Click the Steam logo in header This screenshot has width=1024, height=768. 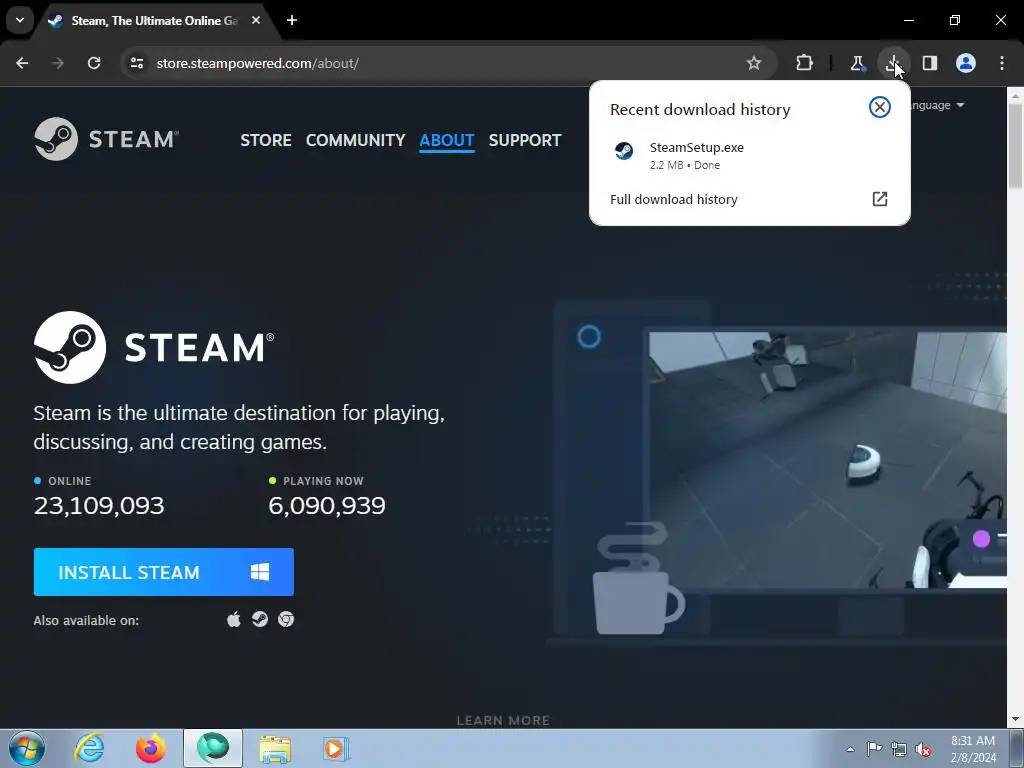coord(106,139)
